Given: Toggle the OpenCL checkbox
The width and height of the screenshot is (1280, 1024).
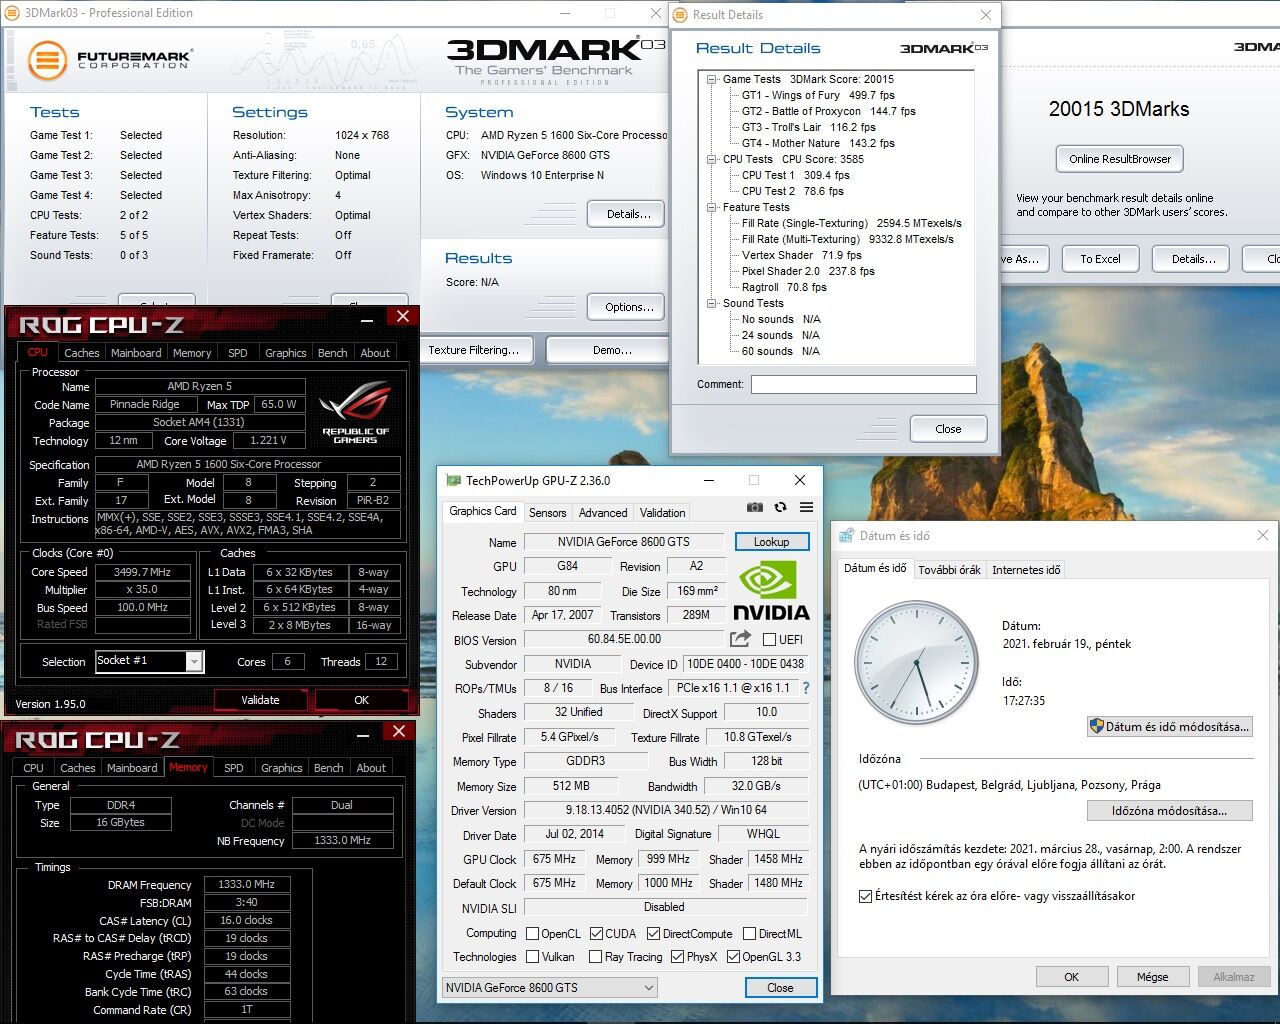Looking at the screenshot, I should 533,933.
